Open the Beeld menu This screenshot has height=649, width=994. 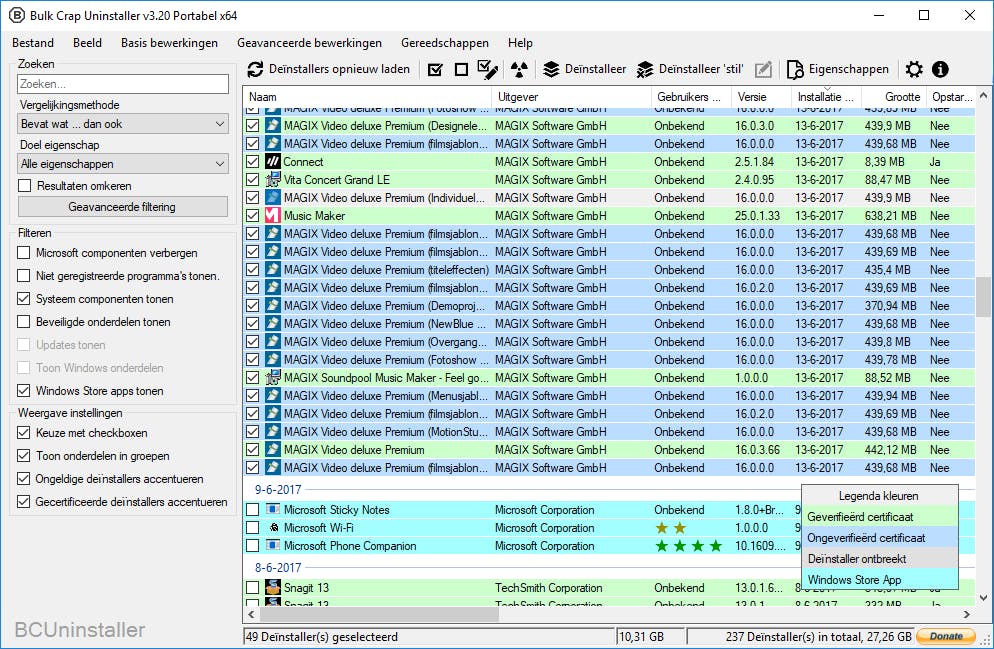(x=87, y=42)
